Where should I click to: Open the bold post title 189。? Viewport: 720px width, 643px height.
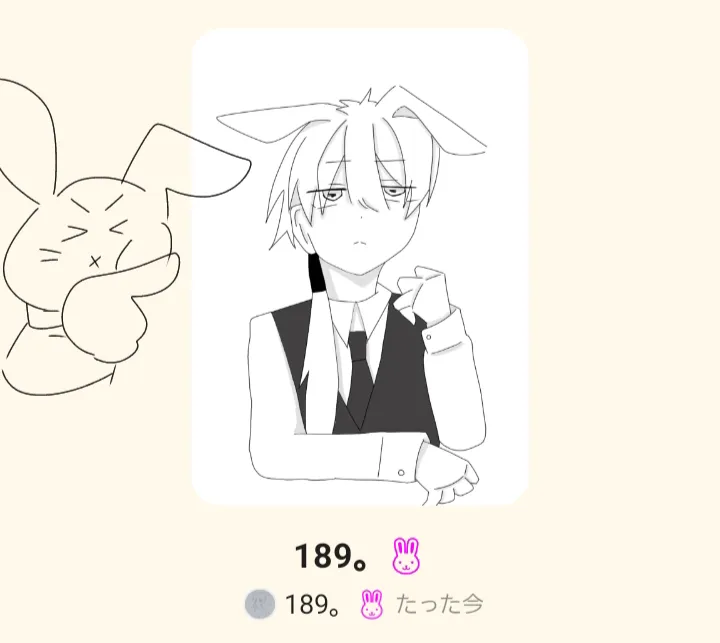tap(331, 556)
